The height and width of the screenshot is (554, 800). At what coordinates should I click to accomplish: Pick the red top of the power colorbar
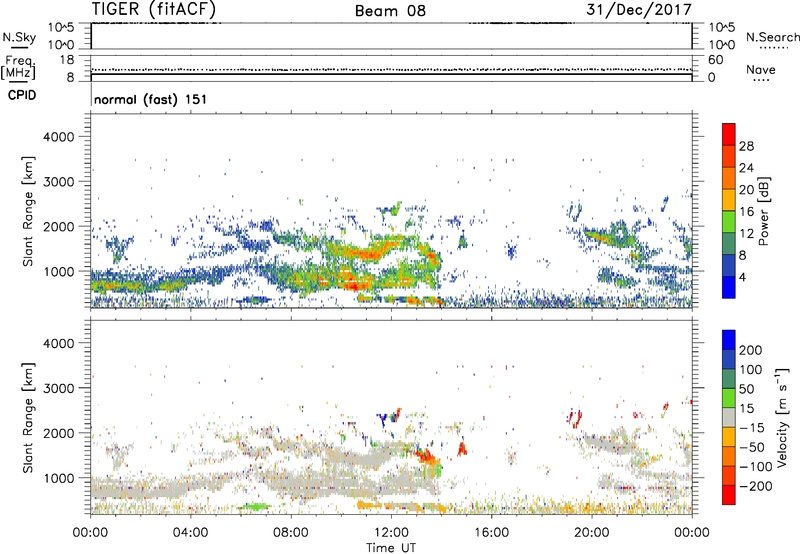(729, 134)
